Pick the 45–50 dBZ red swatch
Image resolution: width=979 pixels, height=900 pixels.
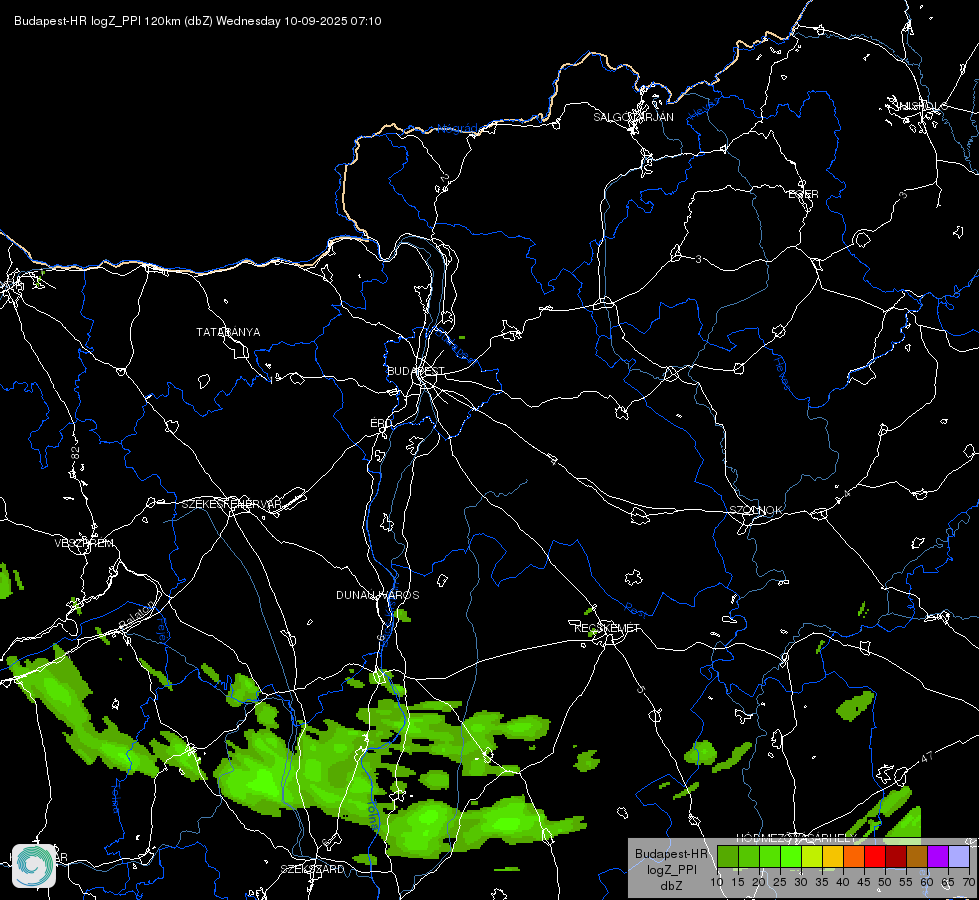pos(875,856)
